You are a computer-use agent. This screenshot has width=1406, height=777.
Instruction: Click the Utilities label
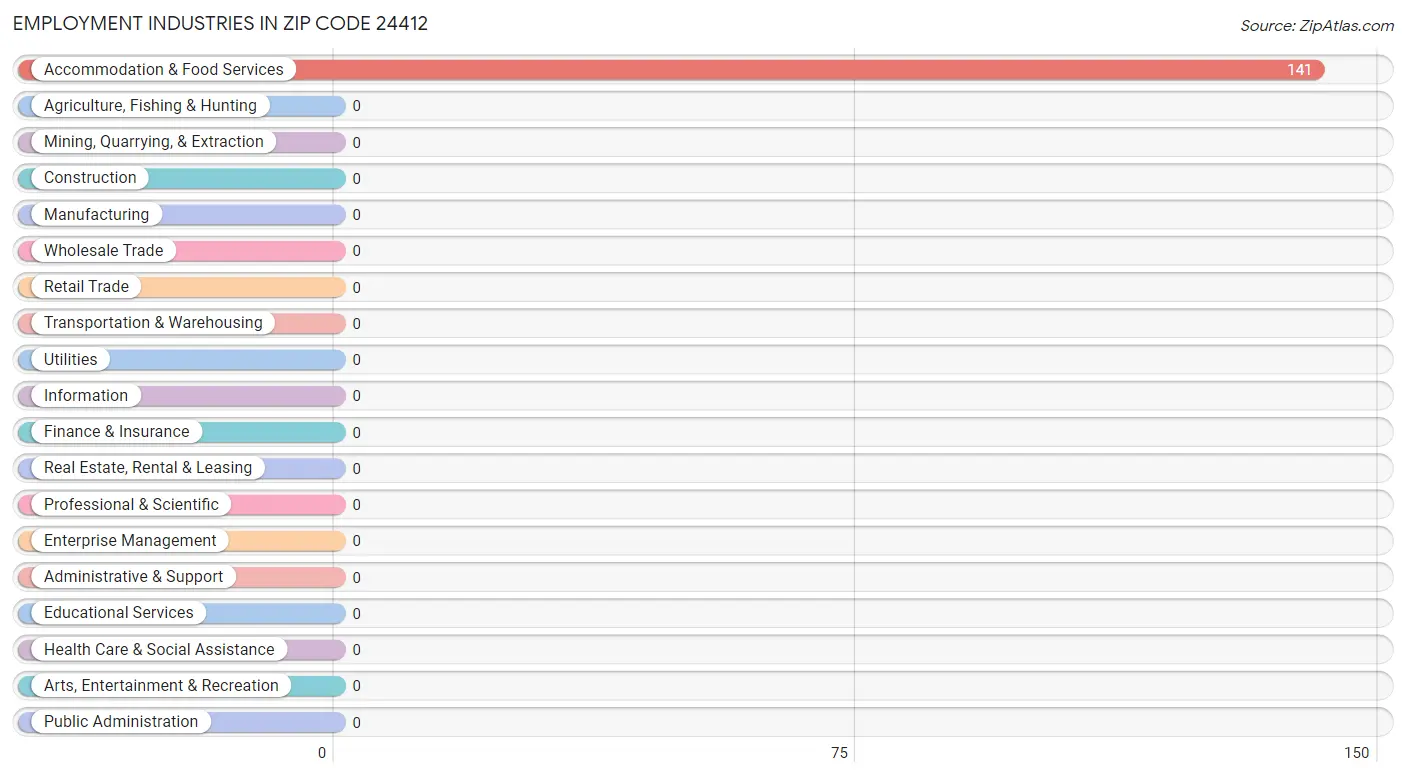click(71, 360)
